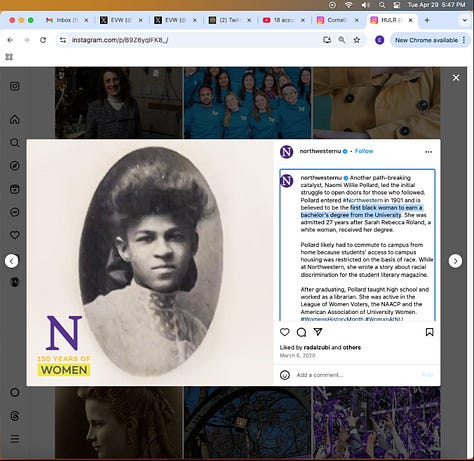Reload the Instagram page

pos(43,40)
